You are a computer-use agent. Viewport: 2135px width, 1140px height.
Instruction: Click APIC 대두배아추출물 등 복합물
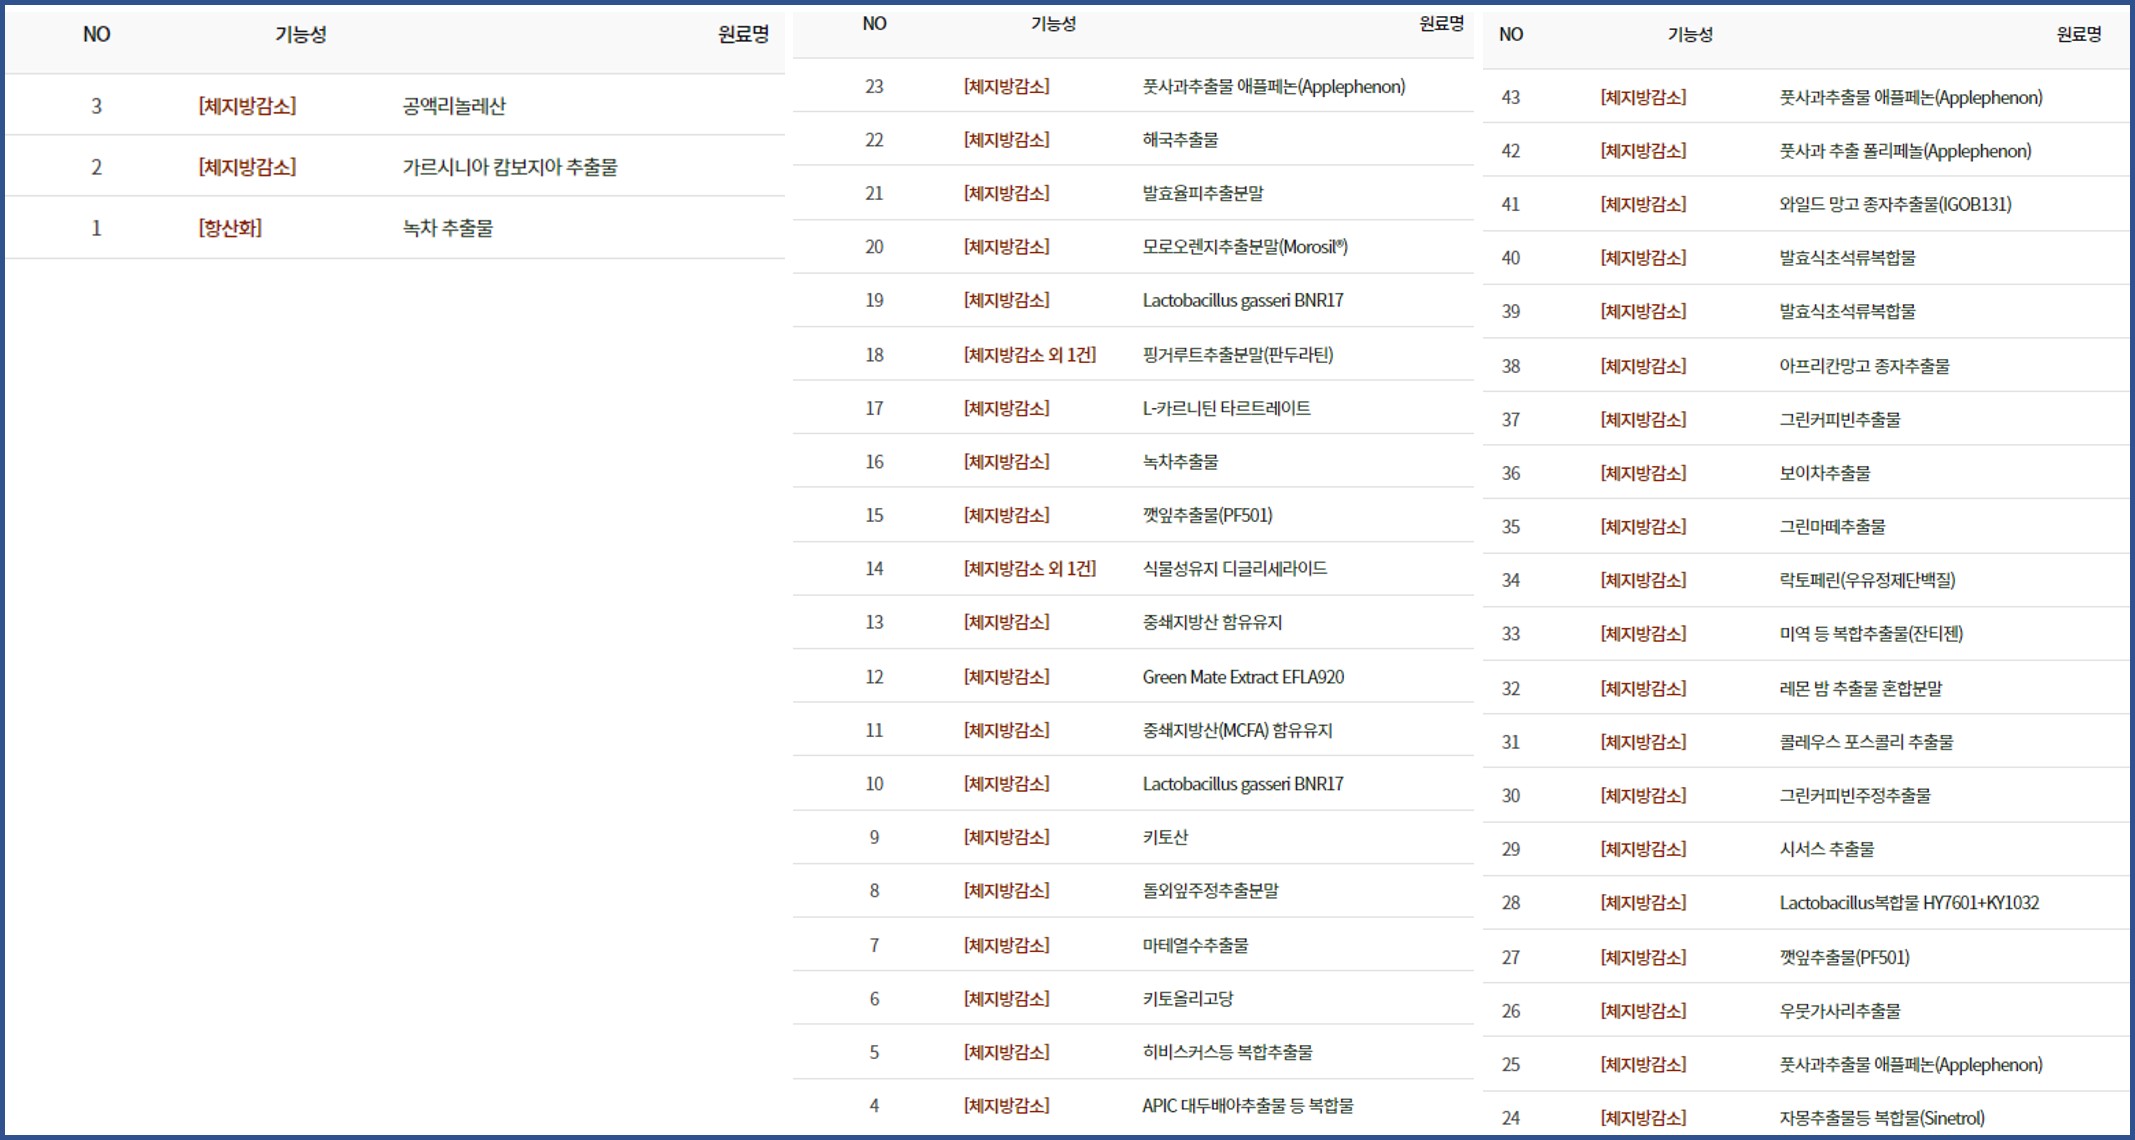pyautogui.click(x=1247, y=1106)
